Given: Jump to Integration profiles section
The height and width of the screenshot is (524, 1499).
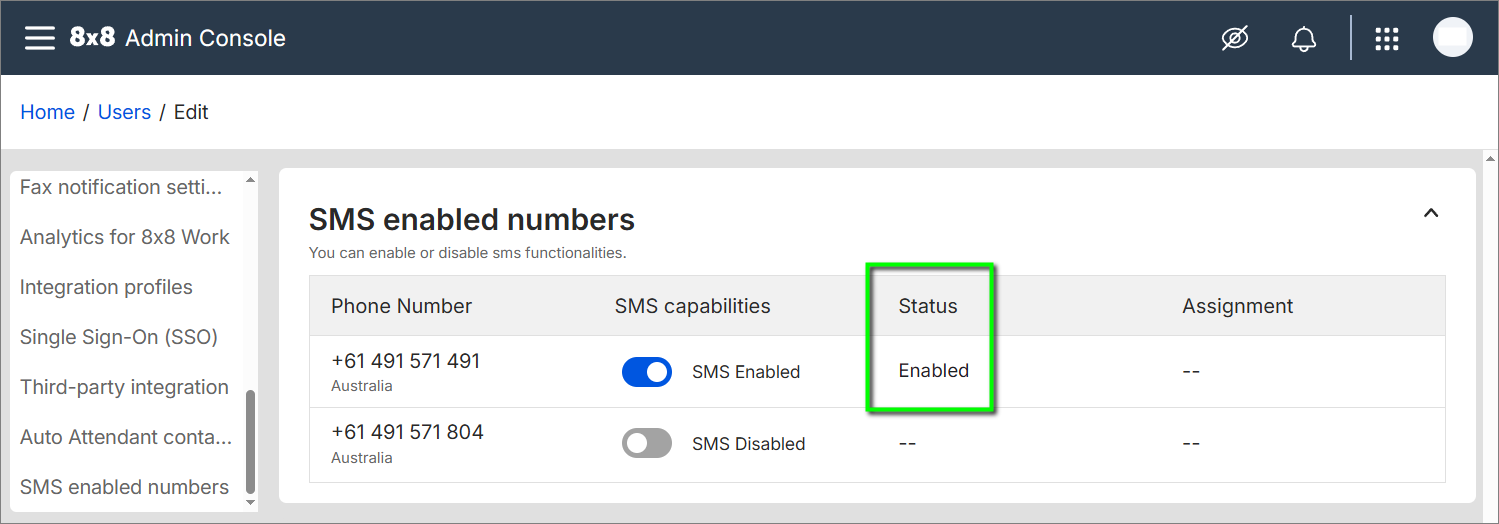Looking at the screenshot, I should coord(106,287).
